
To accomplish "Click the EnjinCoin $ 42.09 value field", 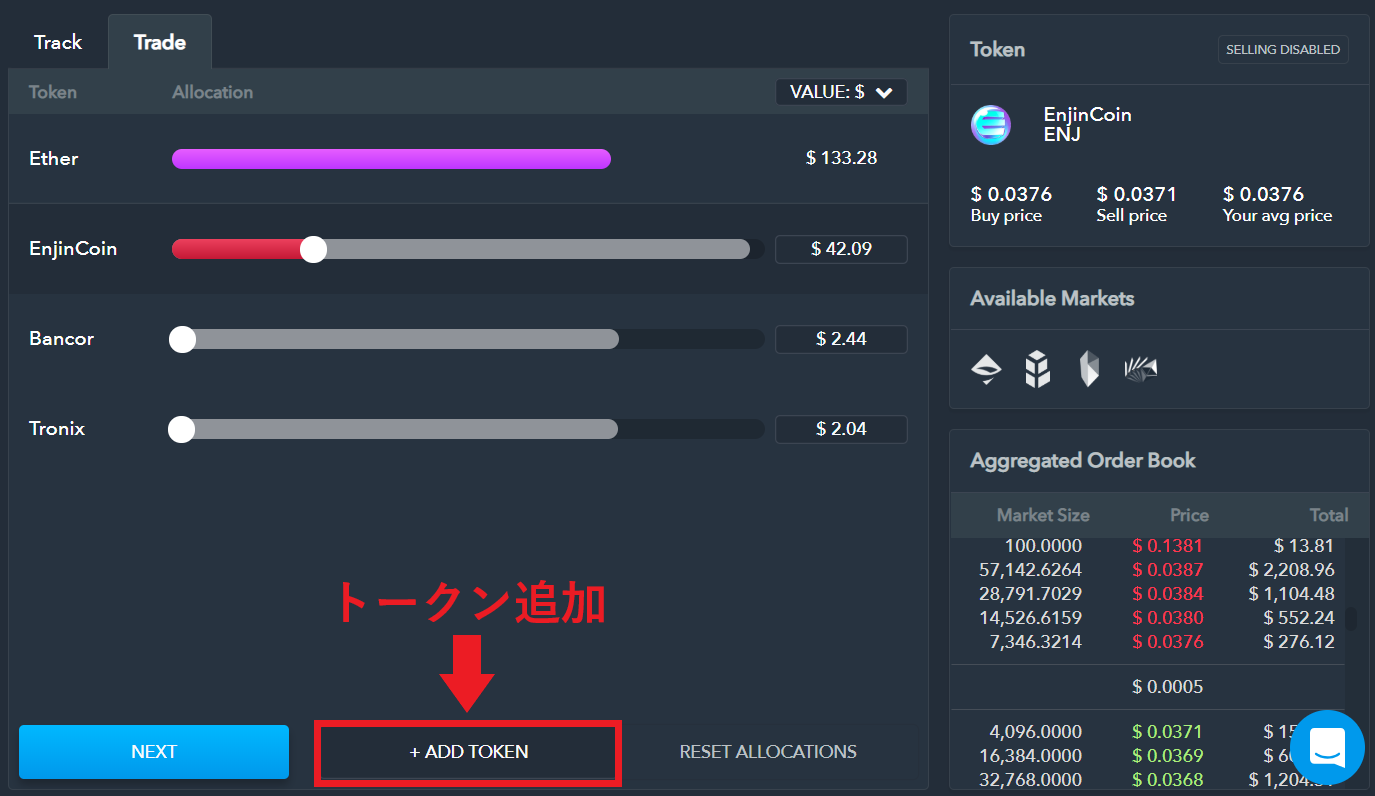I will coord(841,249).
